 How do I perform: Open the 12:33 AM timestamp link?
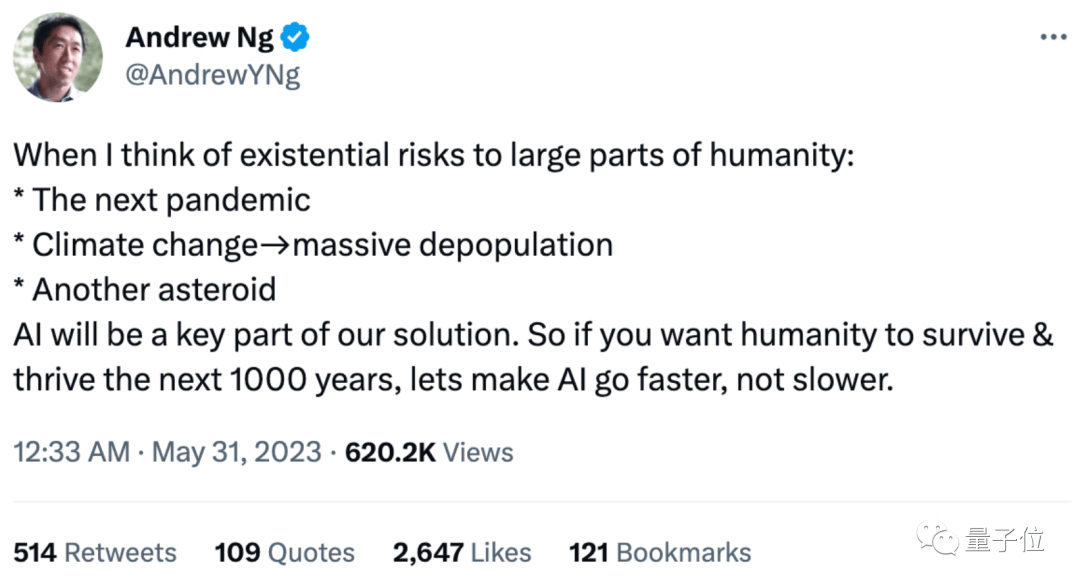71,452
